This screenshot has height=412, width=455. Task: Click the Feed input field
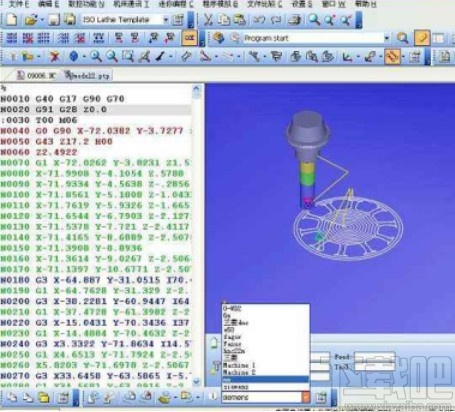pyautogui.click(x=374, y=357)
